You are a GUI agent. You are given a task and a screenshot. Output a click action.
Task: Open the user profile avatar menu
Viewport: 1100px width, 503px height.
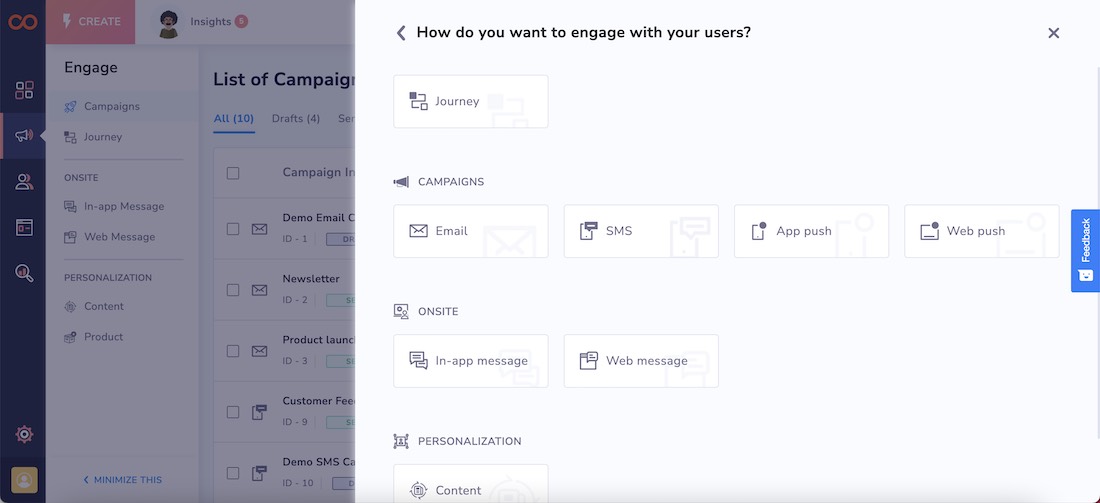(24, 480)
